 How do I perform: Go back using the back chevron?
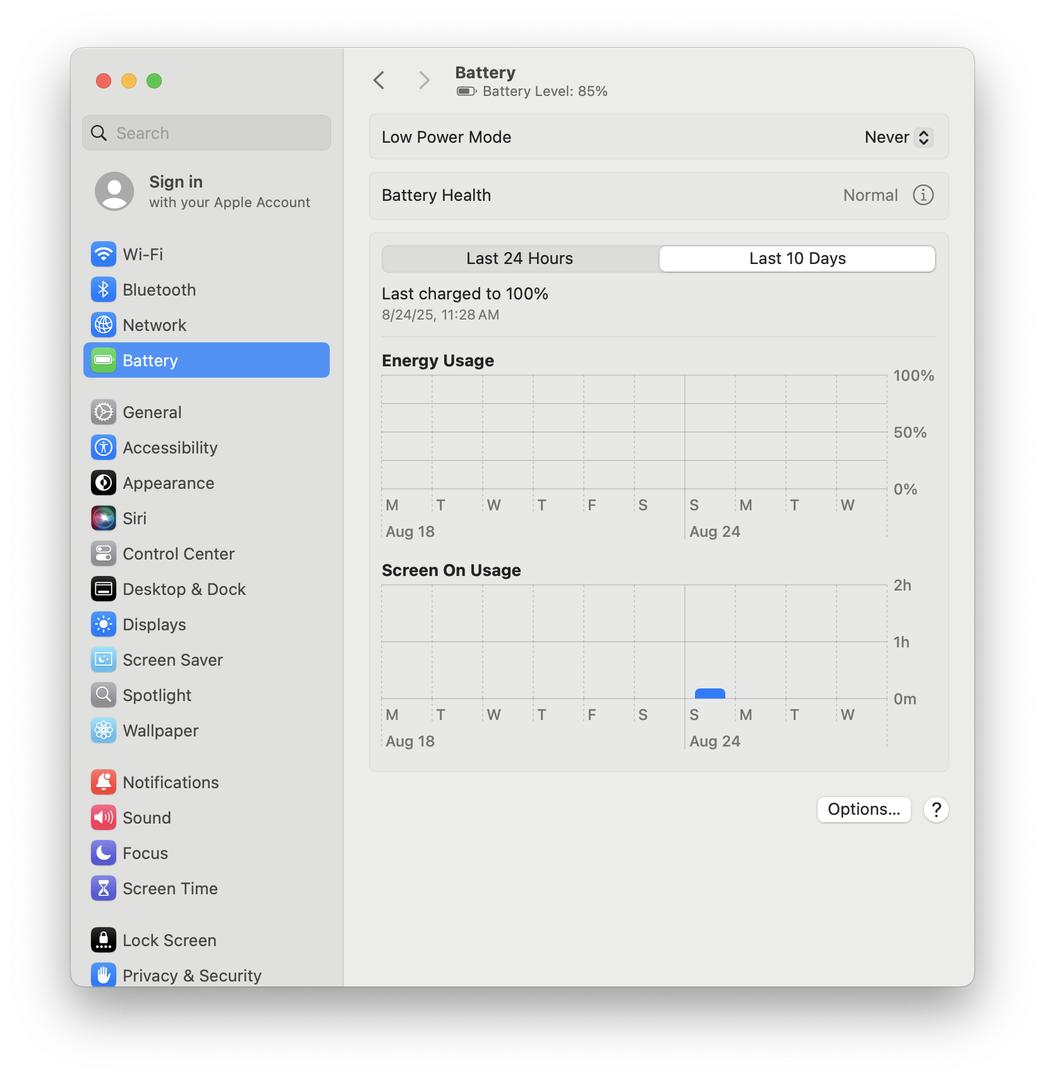coord(379,81)
